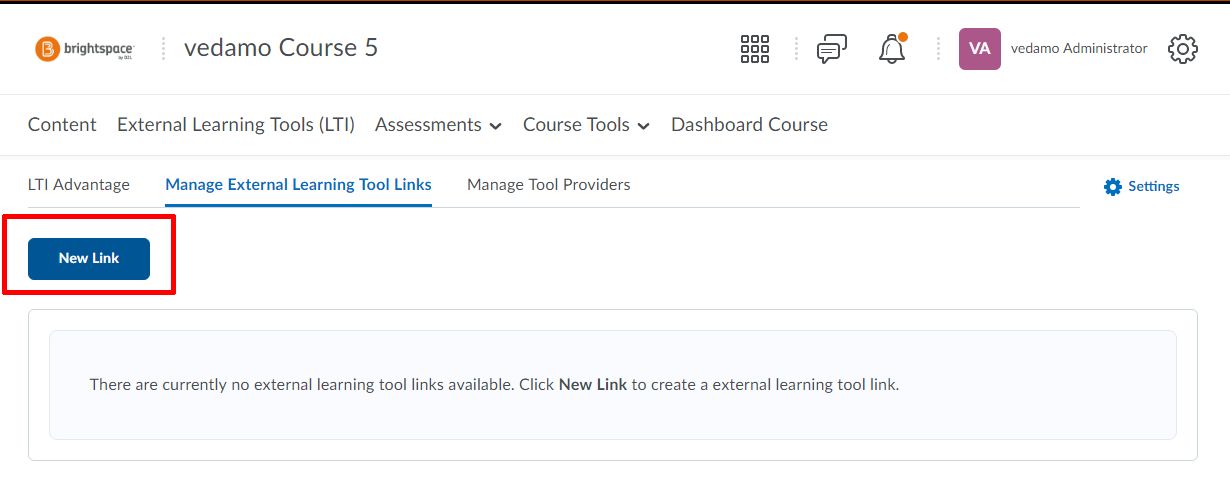
Task: Open the vedamo Administrator user menu
Action: pyautogui.click(x=1079, y=48)
